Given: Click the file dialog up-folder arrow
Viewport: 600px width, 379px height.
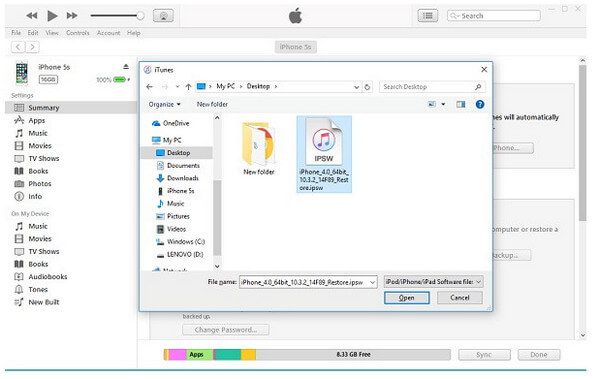Looking at the screenshot, I should click(x=188, y=87).
